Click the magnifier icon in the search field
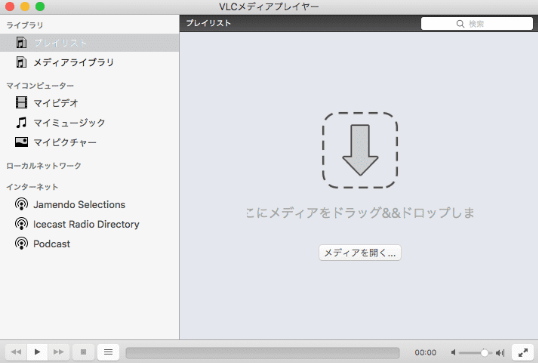Screen dimensions: 538x363 point(460,24)
